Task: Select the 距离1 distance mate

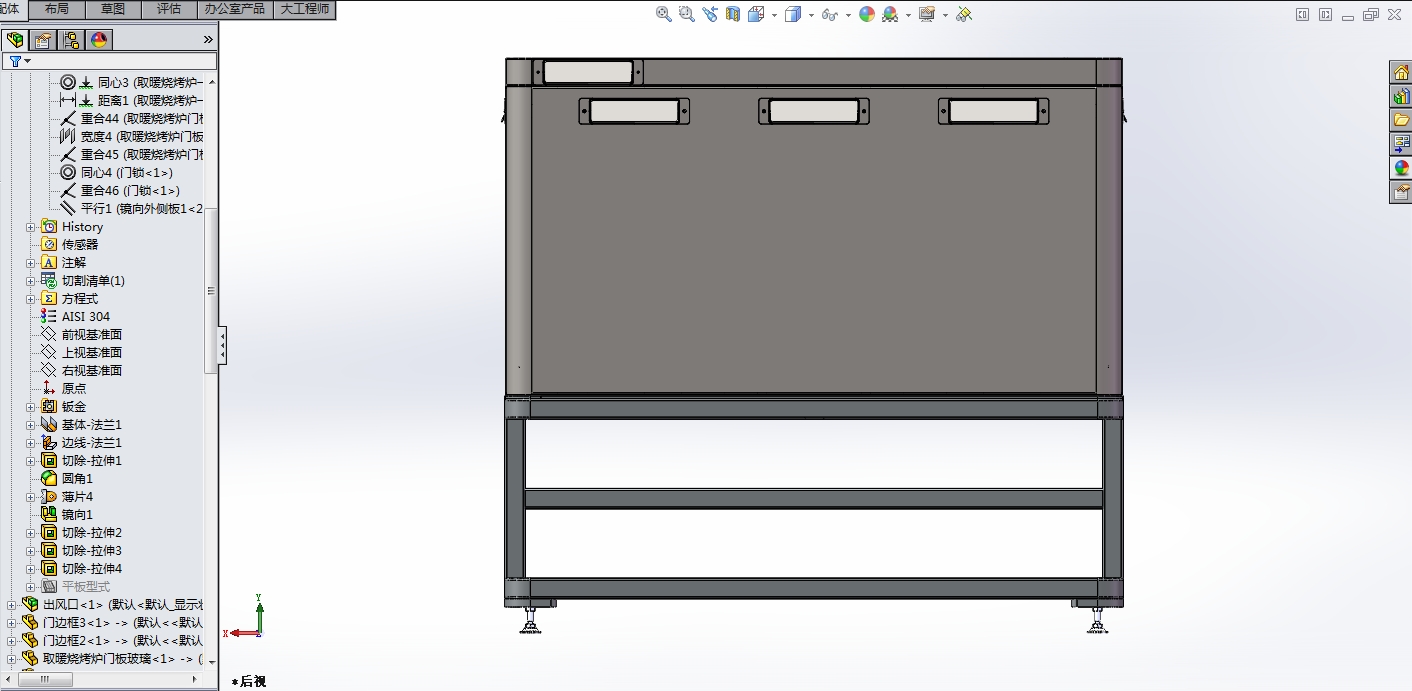Action: tap(132, 101)
